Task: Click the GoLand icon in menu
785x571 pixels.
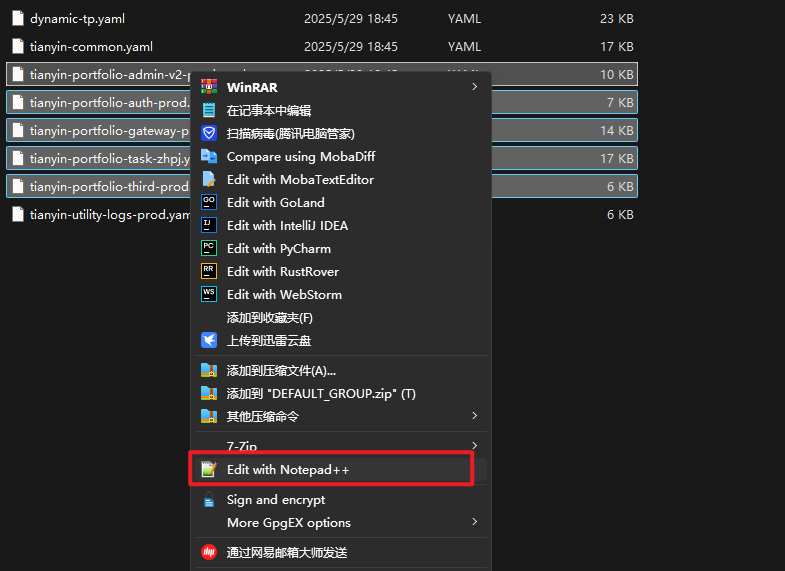Action: pos(209,202)
